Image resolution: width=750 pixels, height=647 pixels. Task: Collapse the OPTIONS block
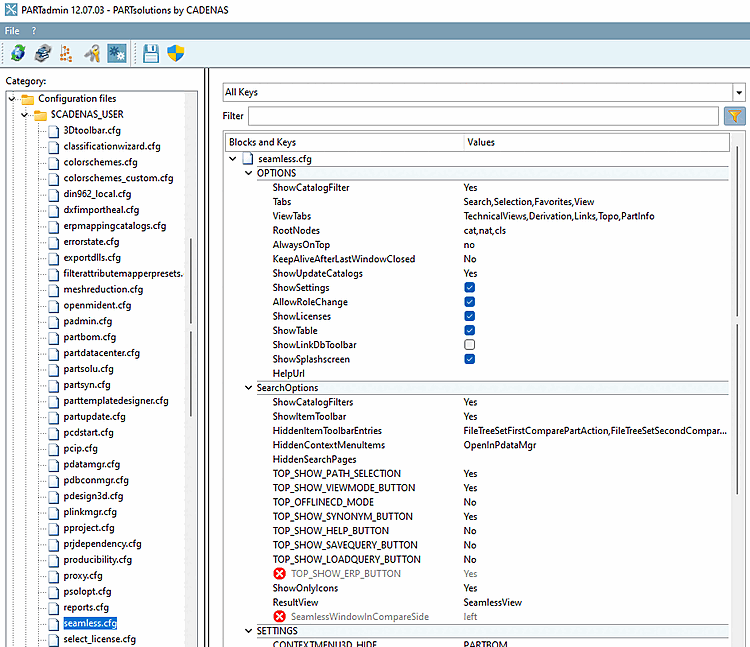point(249,173)
